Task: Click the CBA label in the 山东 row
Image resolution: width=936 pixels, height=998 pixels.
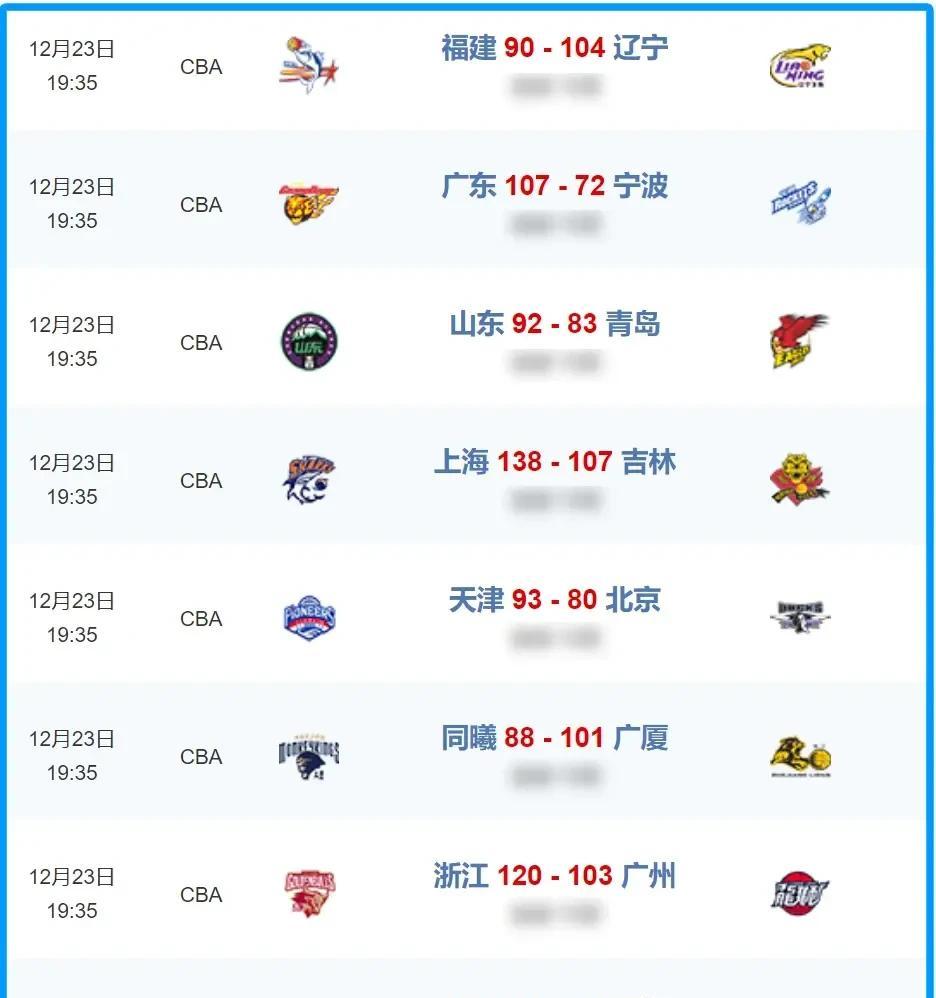Action: click(201, 343)
